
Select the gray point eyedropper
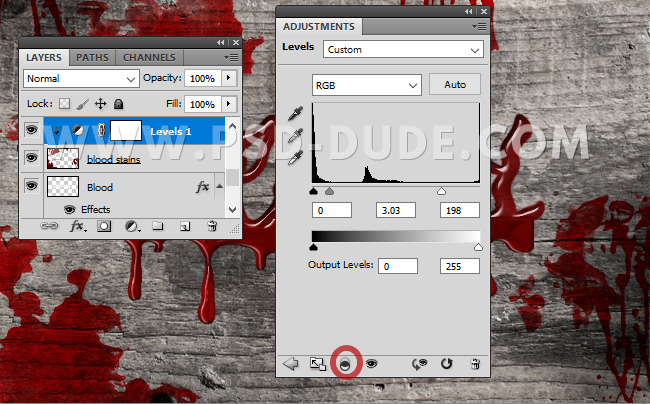pos(295,135)
